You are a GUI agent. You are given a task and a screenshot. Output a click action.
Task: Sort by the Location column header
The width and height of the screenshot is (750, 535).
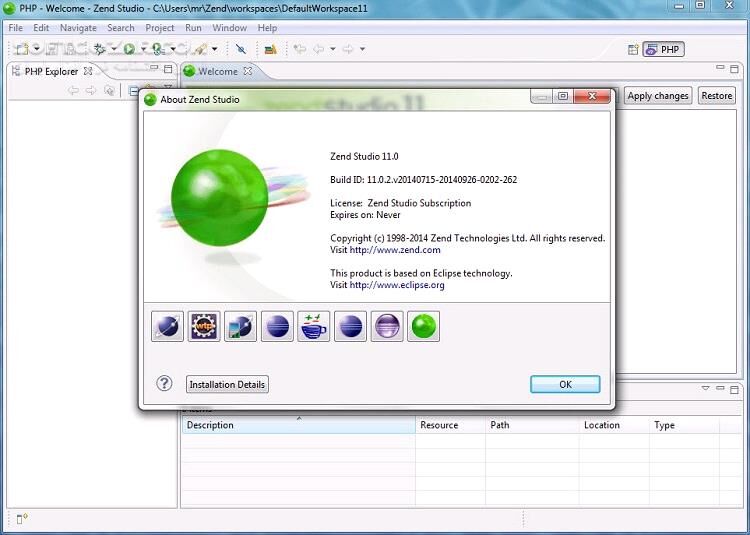pos(614,425)
